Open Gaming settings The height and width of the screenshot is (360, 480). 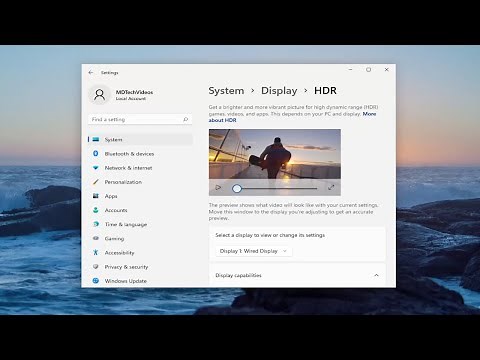(x=140, y=238)
